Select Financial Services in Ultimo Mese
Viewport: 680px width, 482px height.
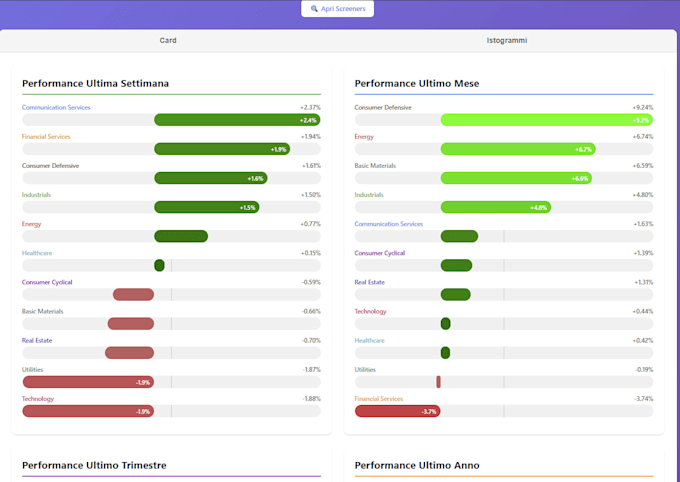click(379, 398)
